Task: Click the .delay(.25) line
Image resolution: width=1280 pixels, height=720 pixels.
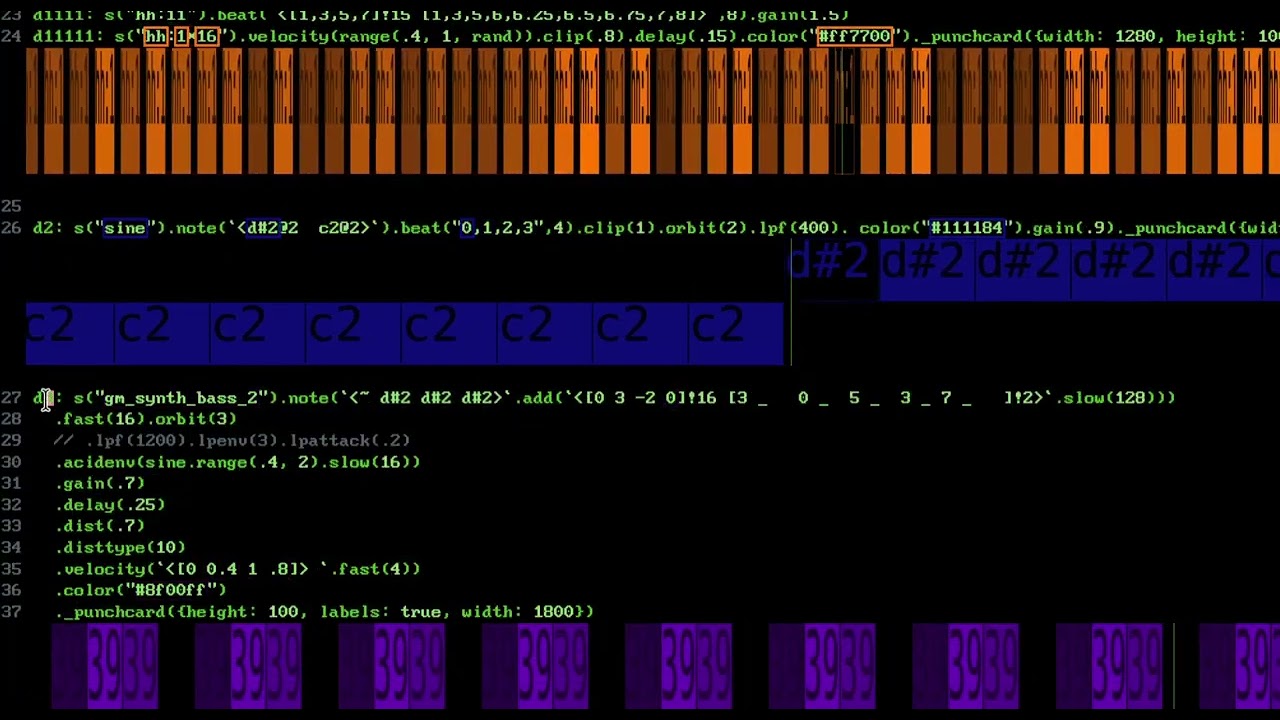Action: pyautogui.click(x=110, y=505)
